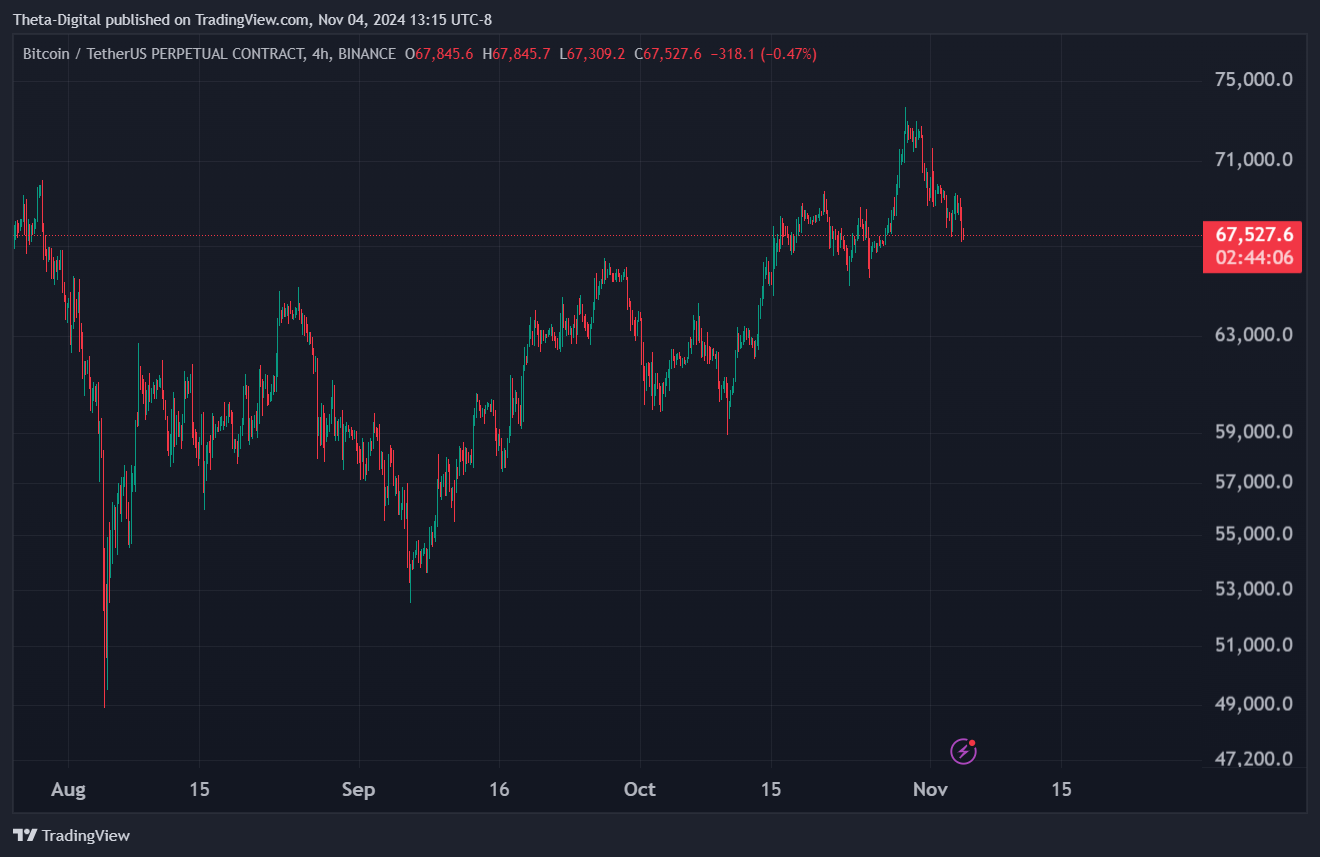
Task: Click the Aug label on the time axis
Action: (68, 790)
